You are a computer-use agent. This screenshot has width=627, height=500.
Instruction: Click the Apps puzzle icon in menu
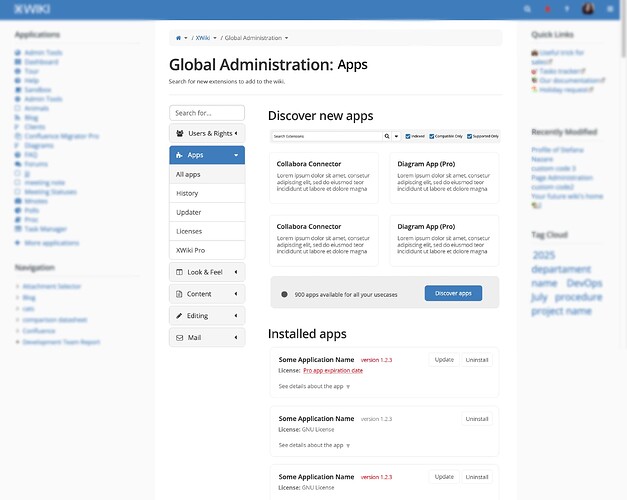coord(179,155)
